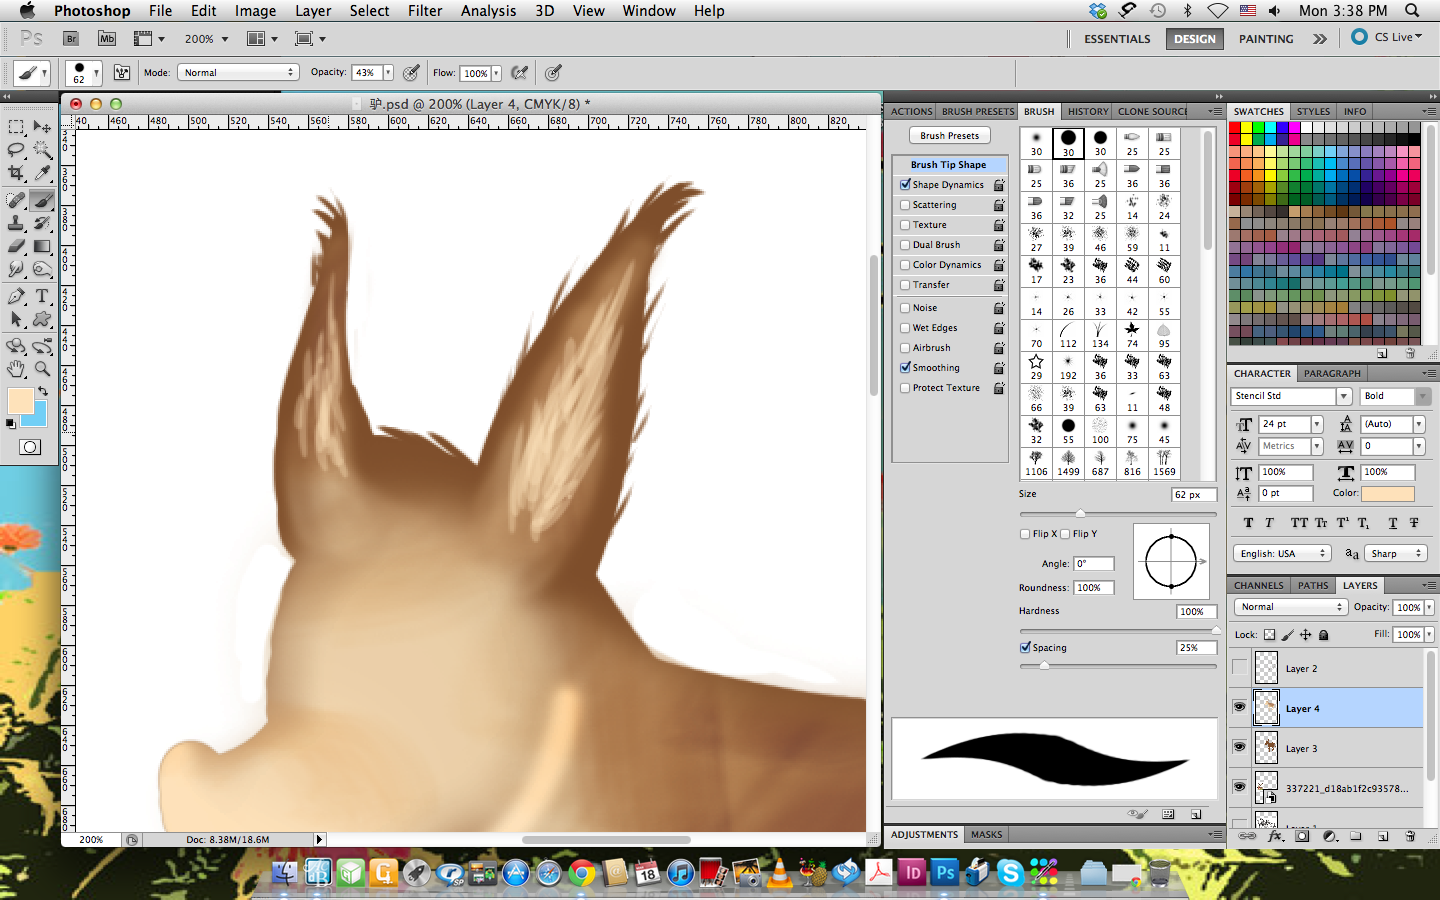Switch to the Channels tab
This screenshot has width=1440, height=900.
(x=1258, y=585)
